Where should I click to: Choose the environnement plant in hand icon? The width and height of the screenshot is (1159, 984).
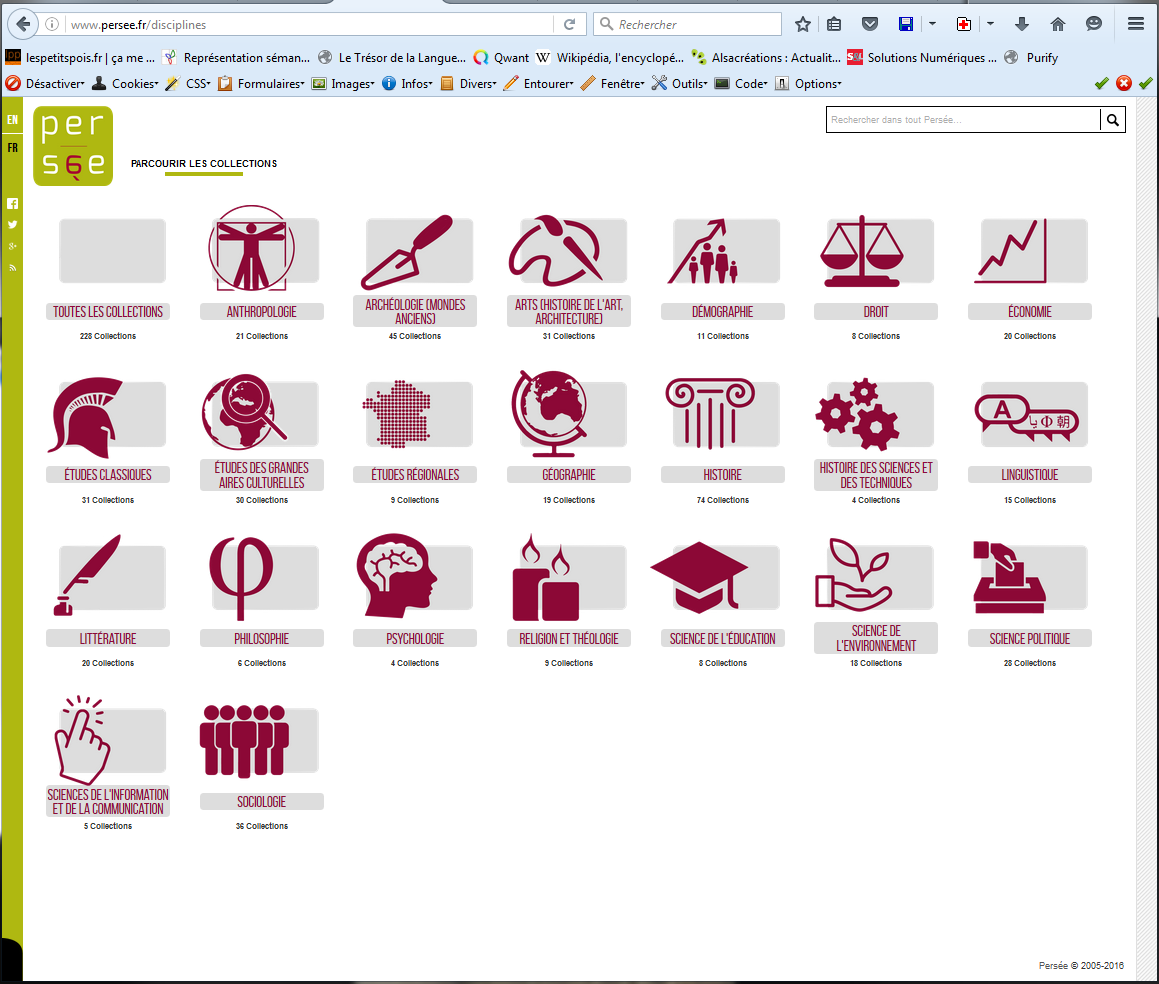pyautogui.click(x=854, y=574)
